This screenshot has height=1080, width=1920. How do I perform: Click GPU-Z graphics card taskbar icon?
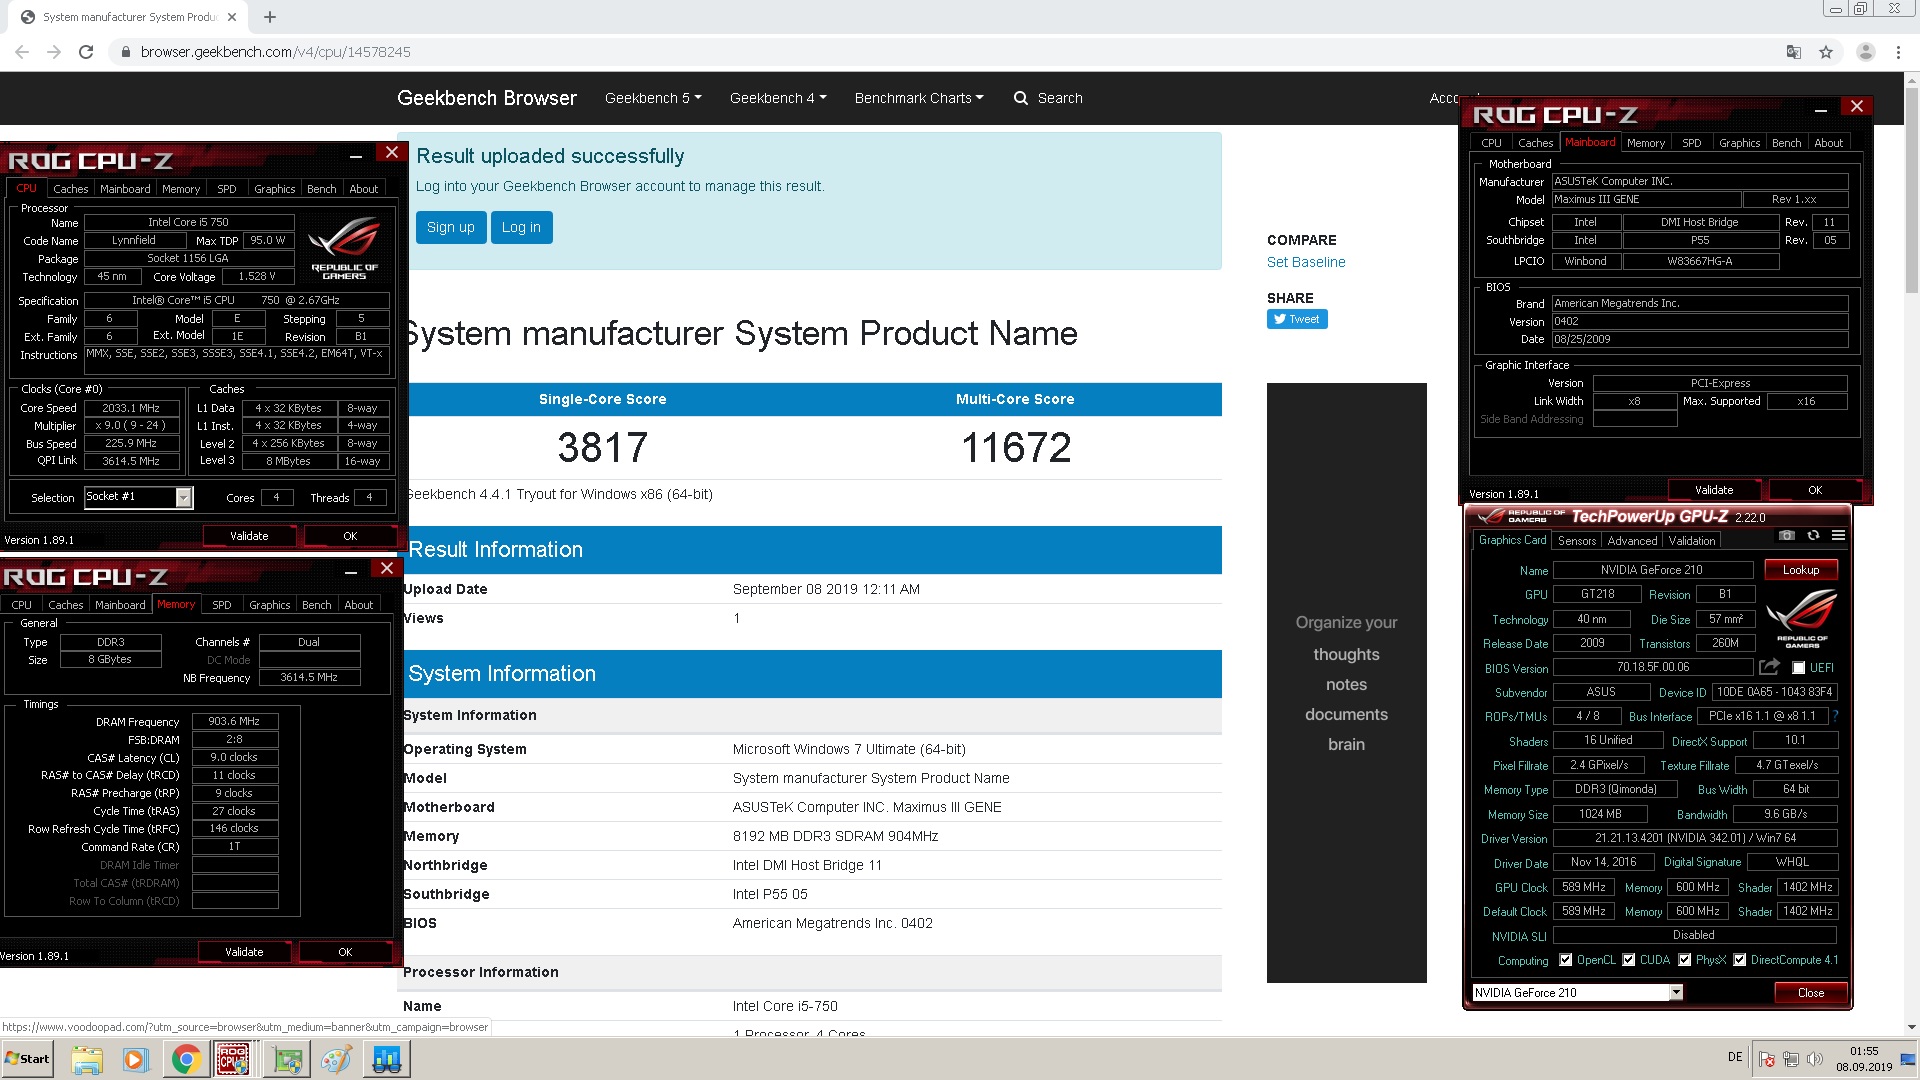[287, 1059]
